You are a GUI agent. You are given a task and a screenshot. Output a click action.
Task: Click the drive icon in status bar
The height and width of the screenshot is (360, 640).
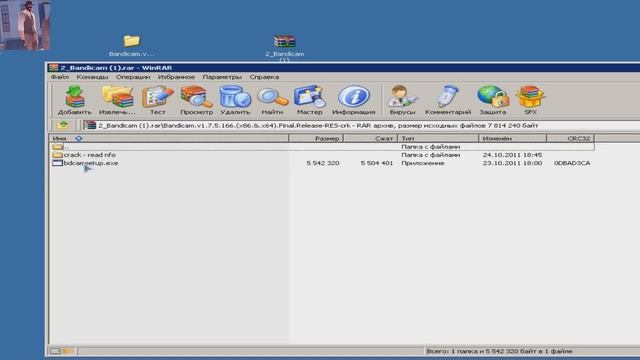coord(55,351)
